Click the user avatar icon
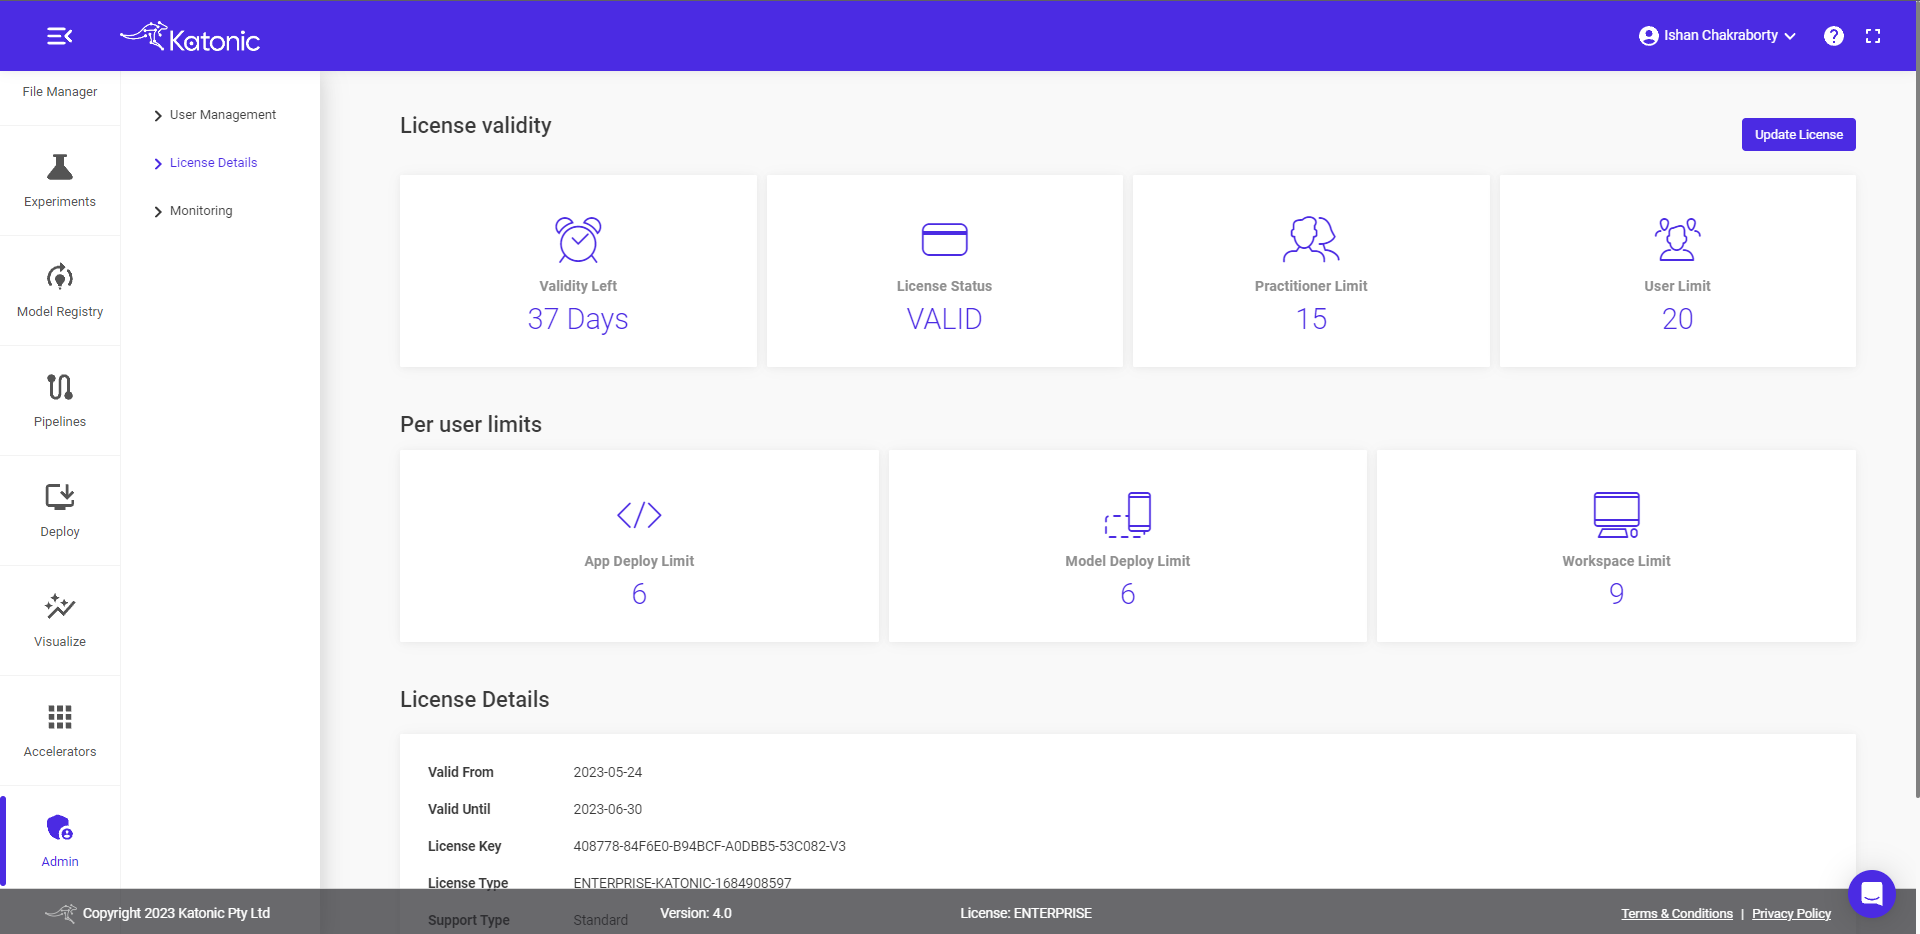Image resolution: width=1920 pixels, height=934 pixels. pyautogui.click(x=1648, y=36)
